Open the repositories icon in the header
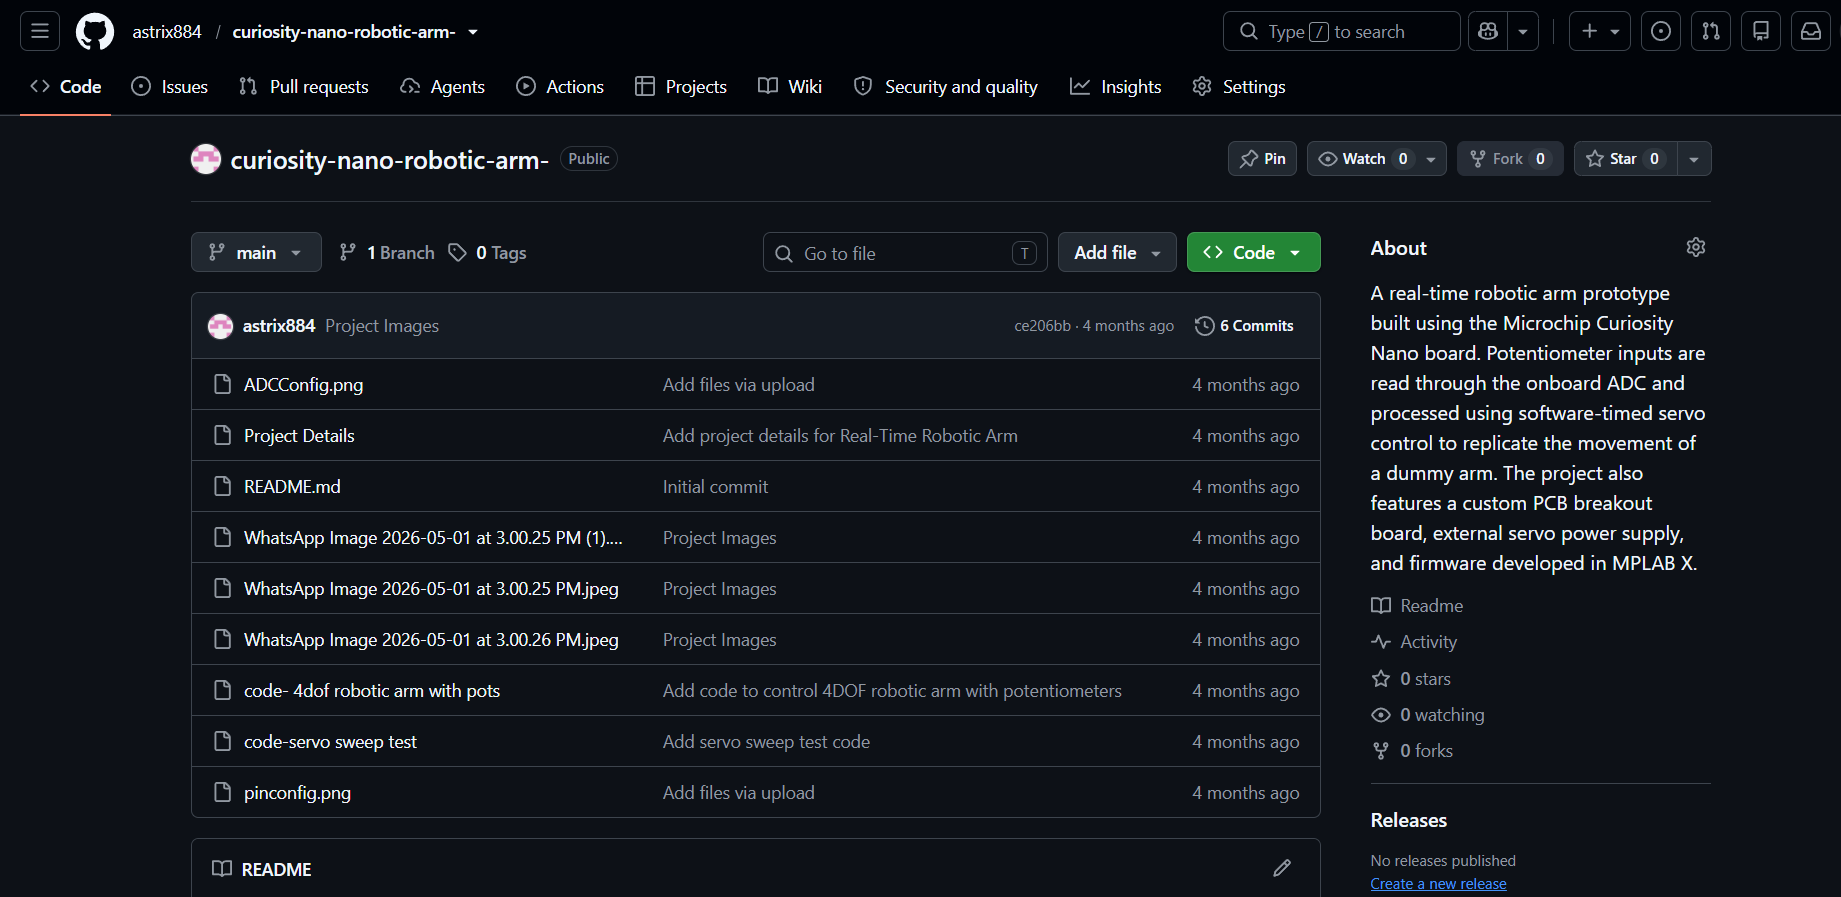This screenshot has height=897, width=1841. coord(1761,31)
